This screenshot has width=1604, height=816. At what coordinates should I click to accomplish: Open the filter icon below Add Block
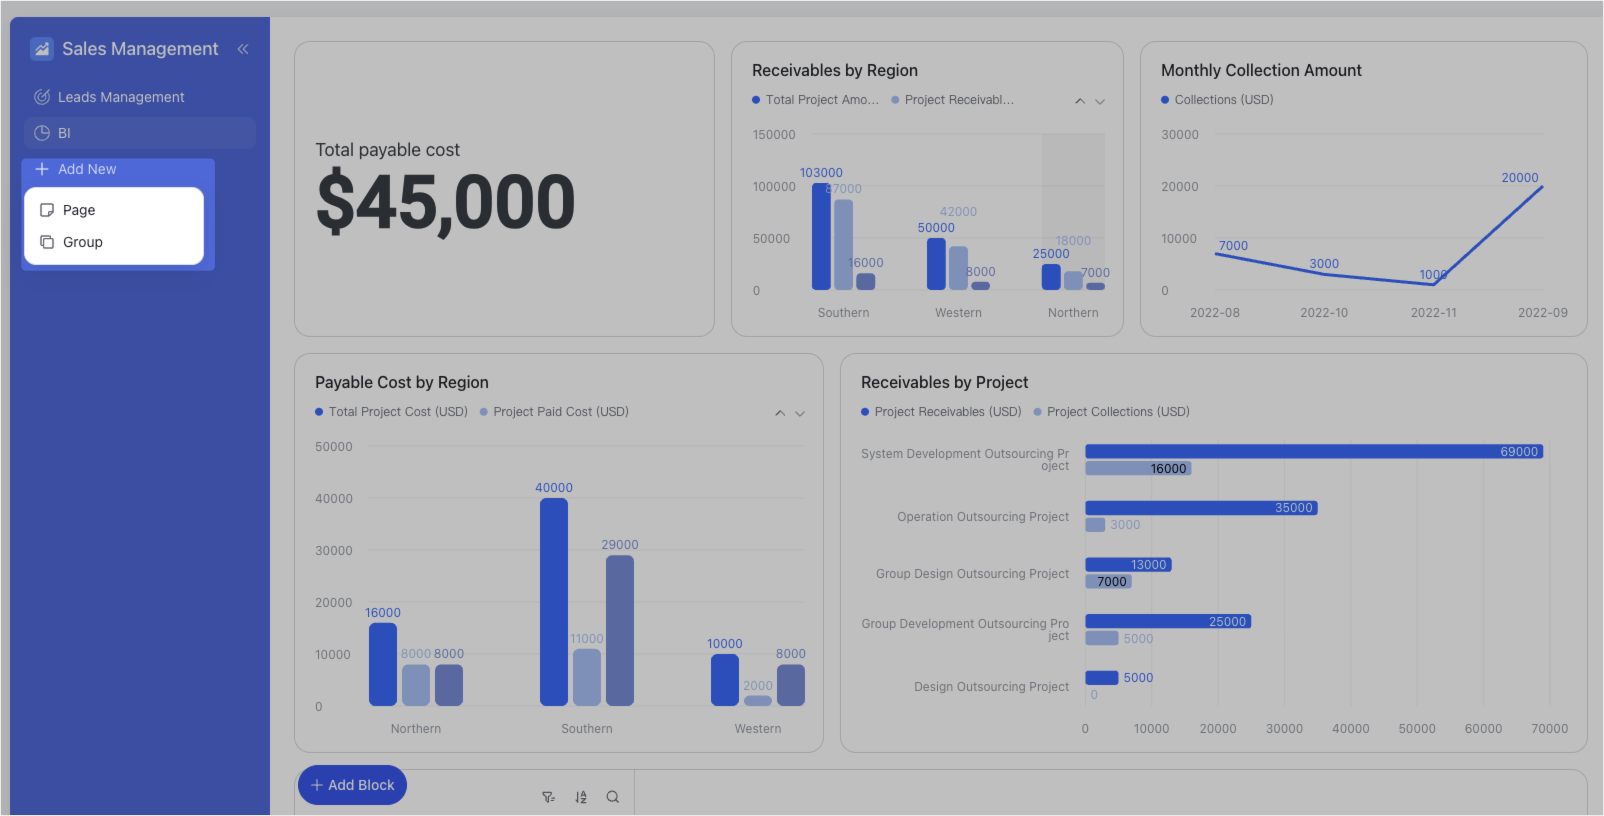(549, 797)
